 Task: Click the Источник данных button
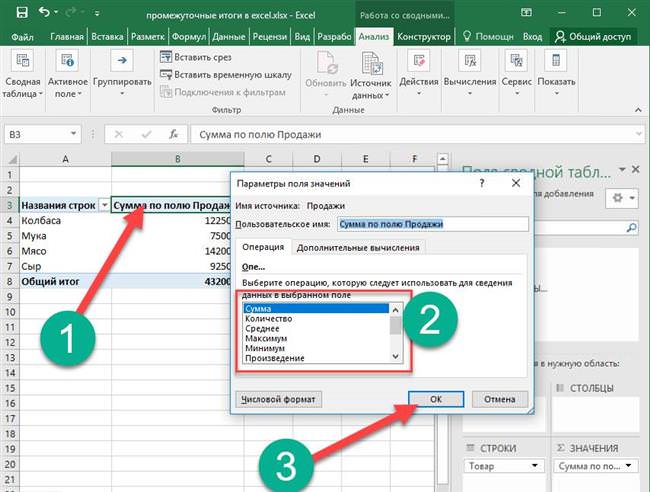pos(371,76)
